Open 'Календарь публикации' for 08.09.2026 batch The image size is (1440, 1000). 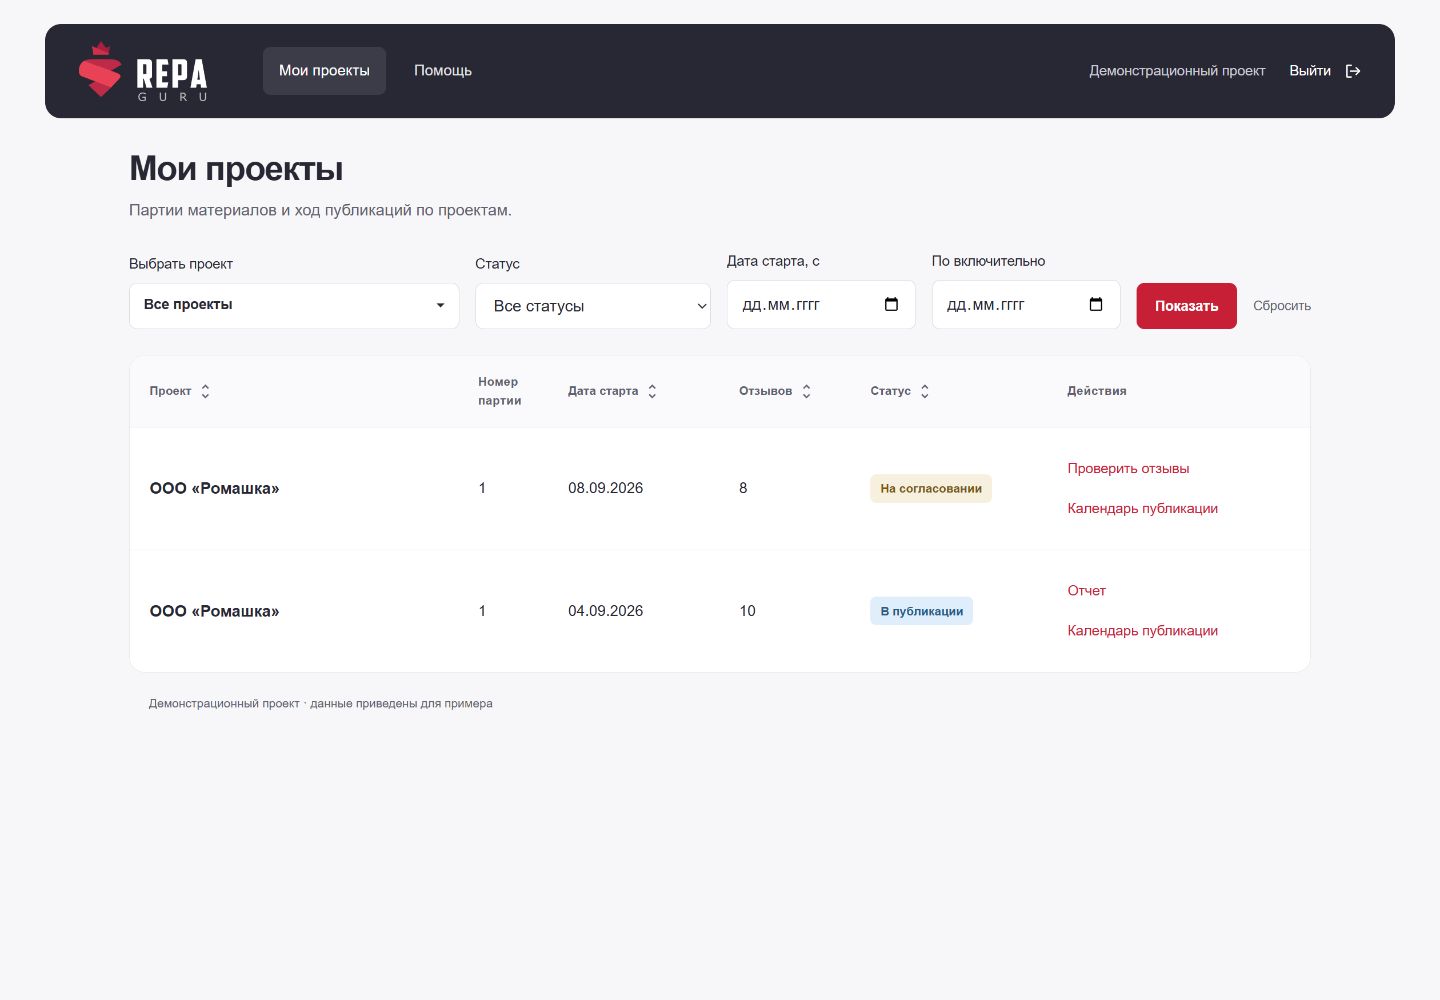pyautogui.click(x=1142, y=508)
